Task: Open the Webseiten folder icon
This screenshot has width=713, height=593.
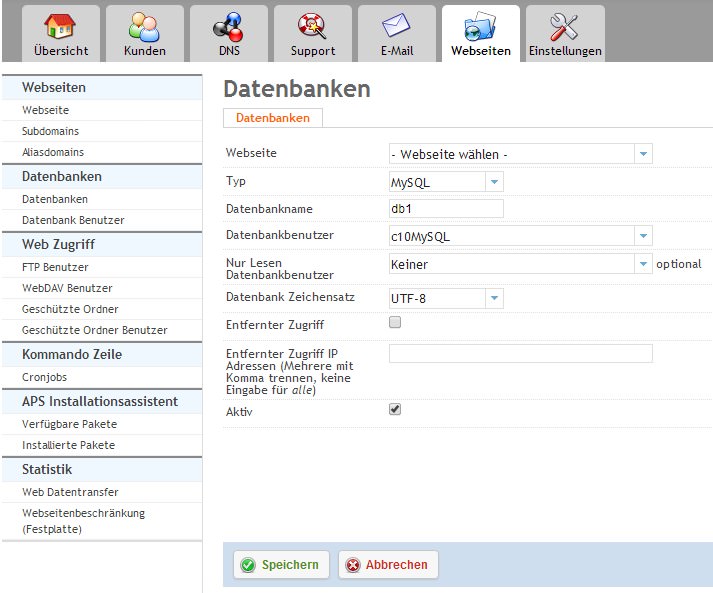Action: [x=481, y=26]
